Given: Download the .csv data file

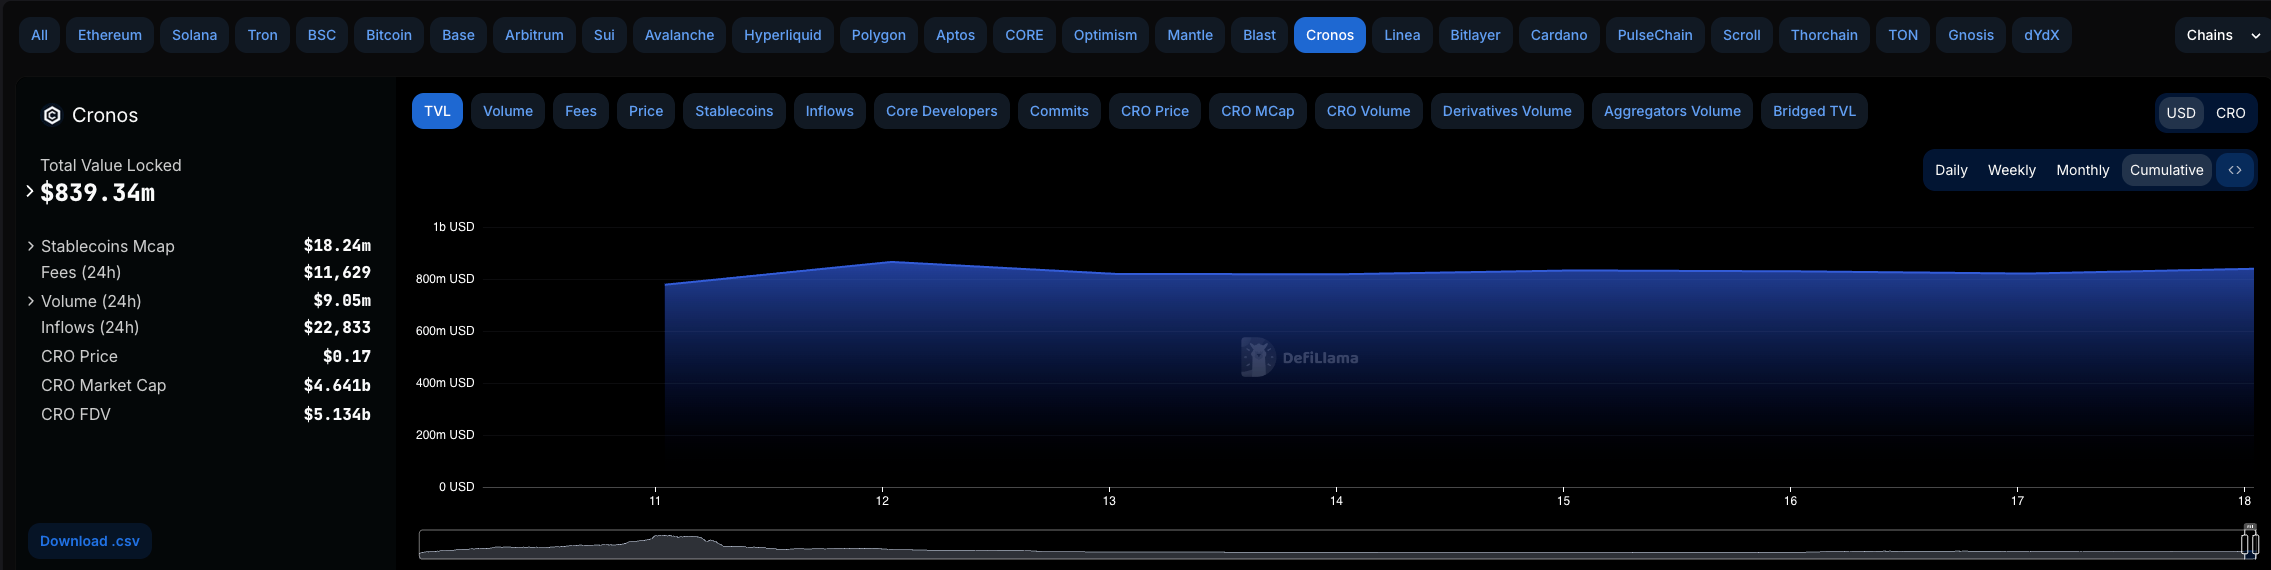Looking at the screenshot, I should click(x=90, y=541).
